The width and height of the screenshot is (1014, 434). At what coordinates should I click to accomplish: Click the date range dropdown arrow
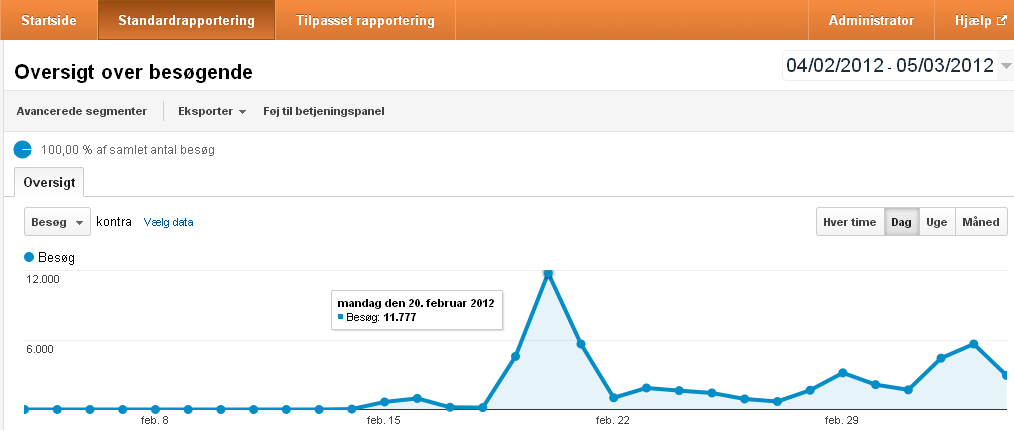point(1005,66)
